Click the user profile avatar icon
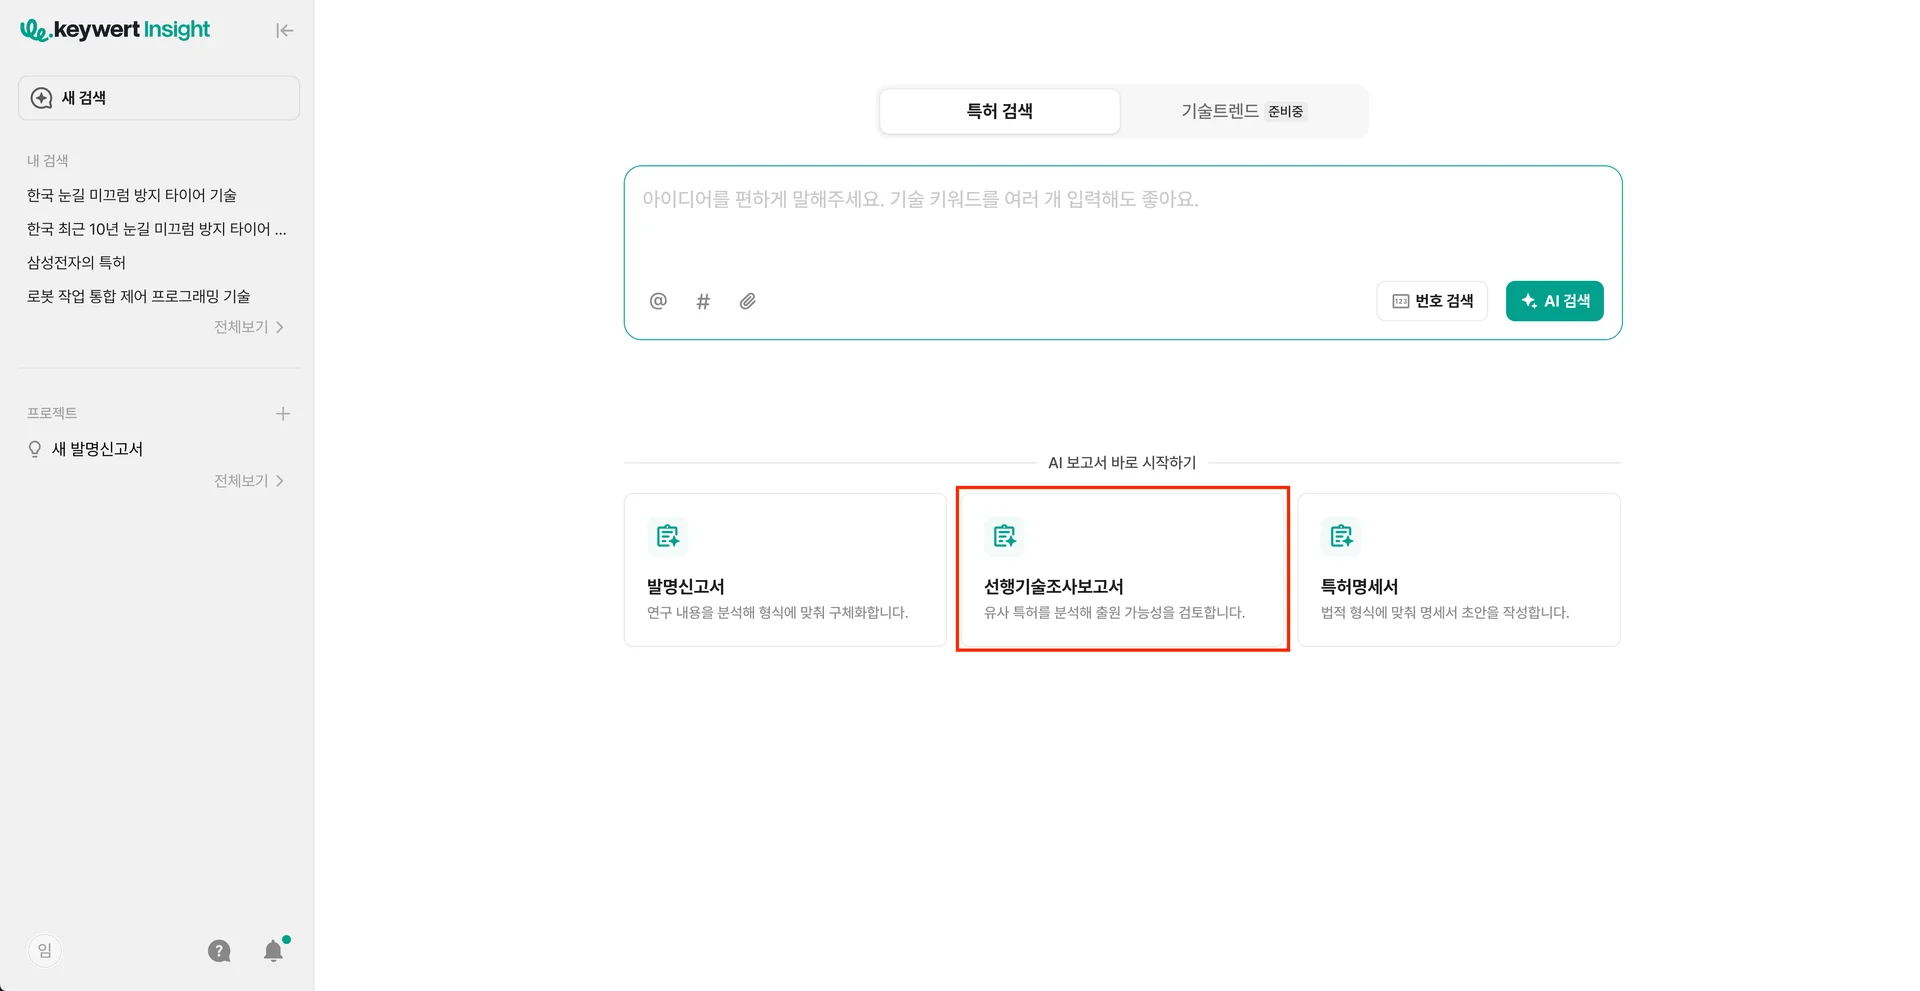This screenshot has height=991, width=1920. pos(44,951)
